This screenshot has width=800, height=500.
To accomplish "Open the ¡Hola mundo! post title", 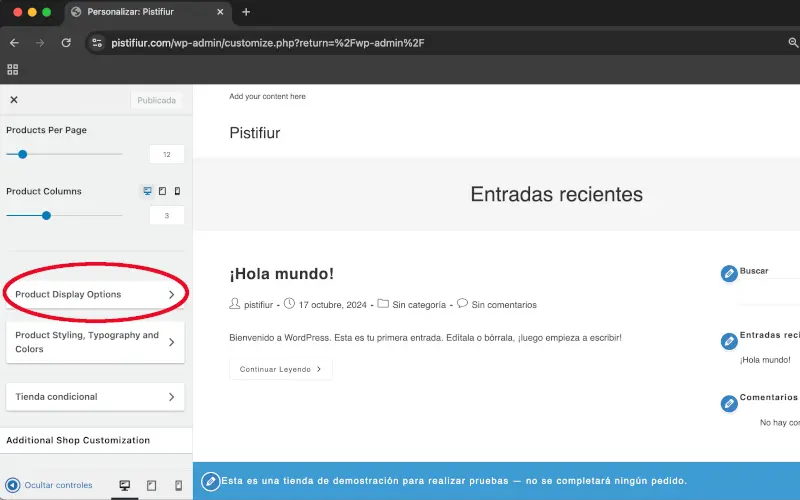I will click(282, 273).
